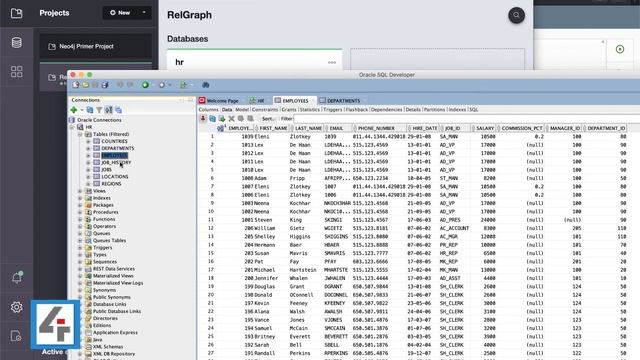The image size is (640, 360).
Task: Expand the COUNTRIES table node
Action: (x=88, y=141)
